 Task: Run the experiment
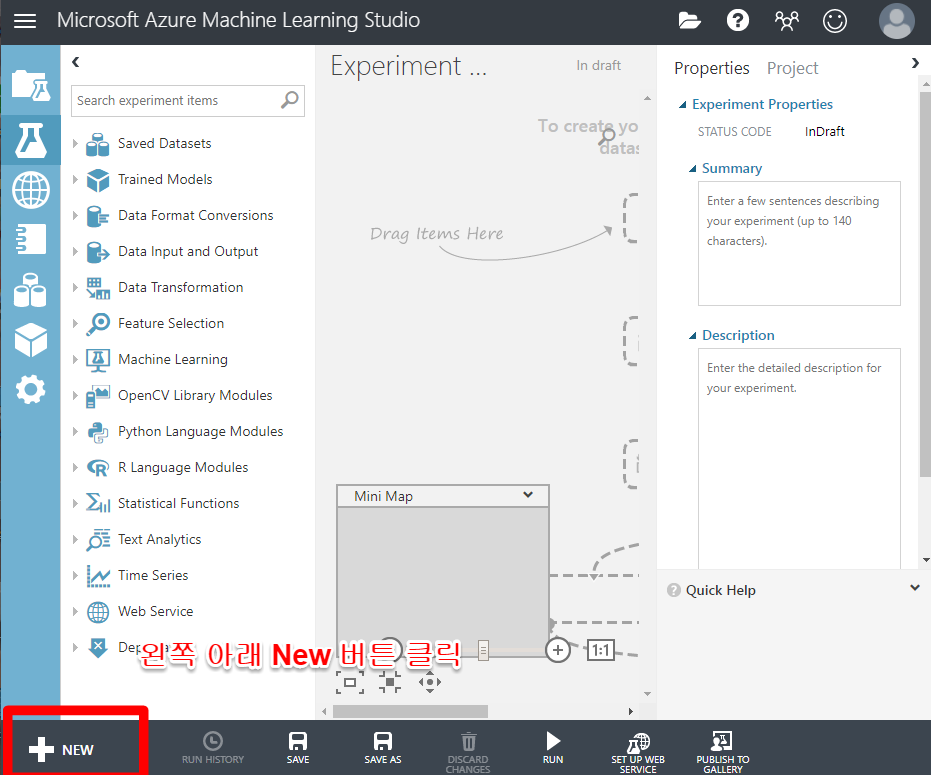click(x=553, y=748)
